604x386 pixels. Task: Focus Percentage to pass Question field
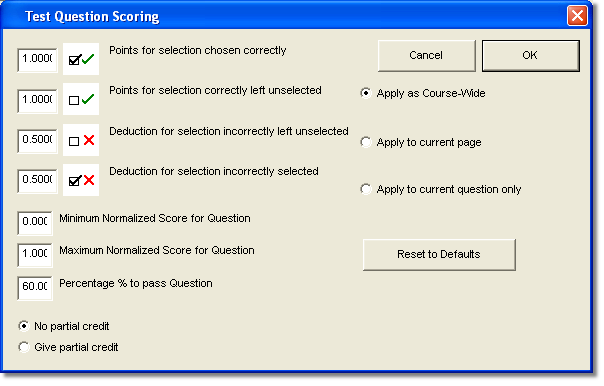(35, 288)
